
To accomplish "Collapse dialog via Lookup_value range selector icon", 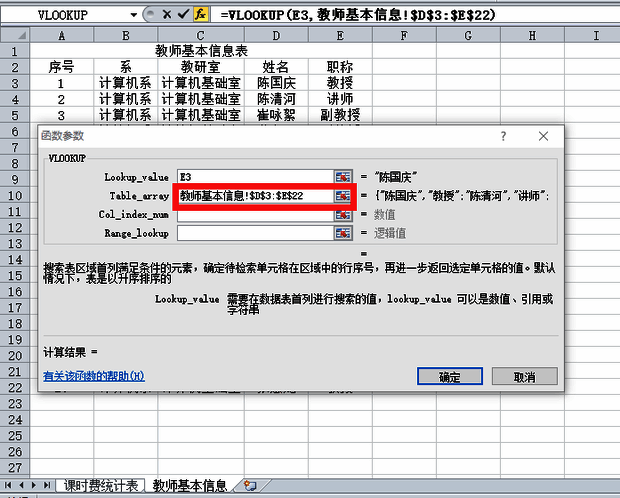I will (343, 176).
